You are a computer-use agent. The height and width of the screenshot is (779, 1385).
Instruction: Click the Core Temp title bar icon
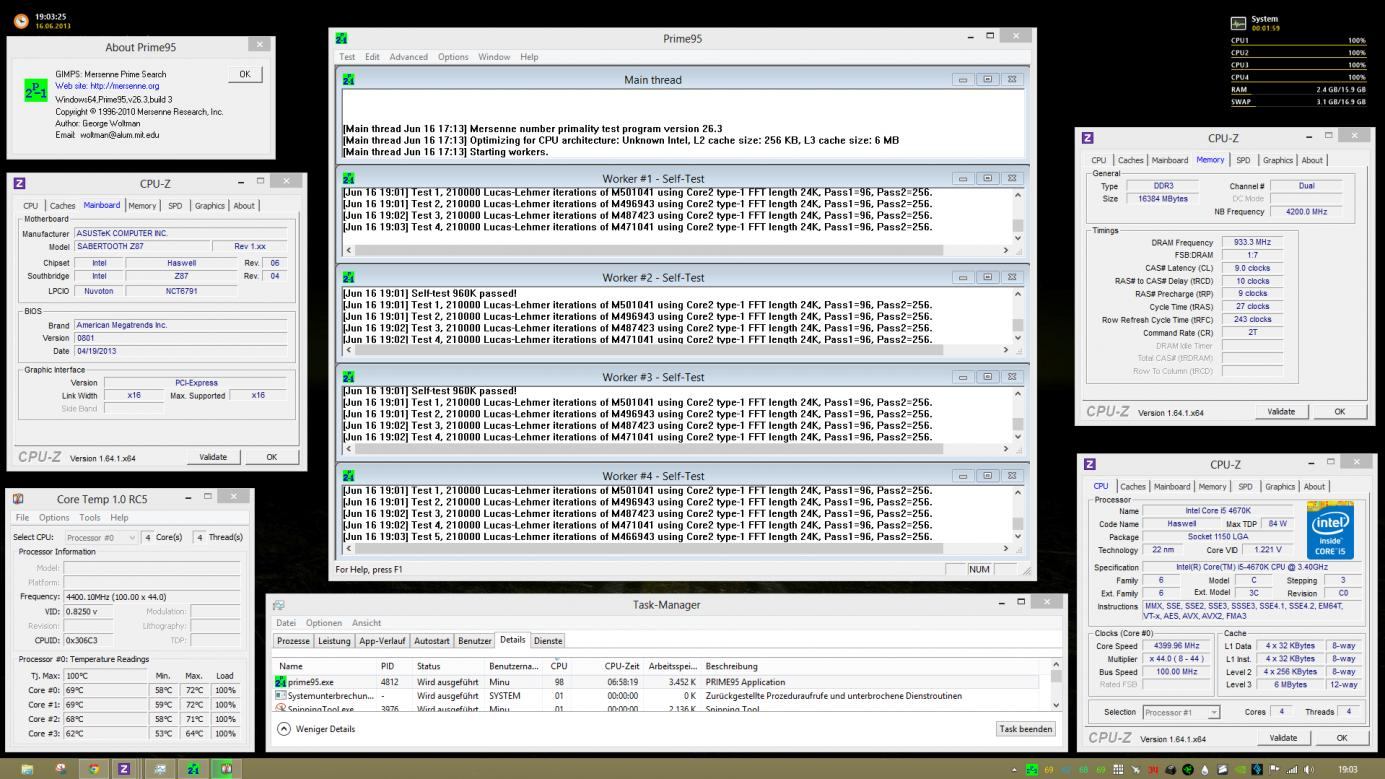click(19, 498)
